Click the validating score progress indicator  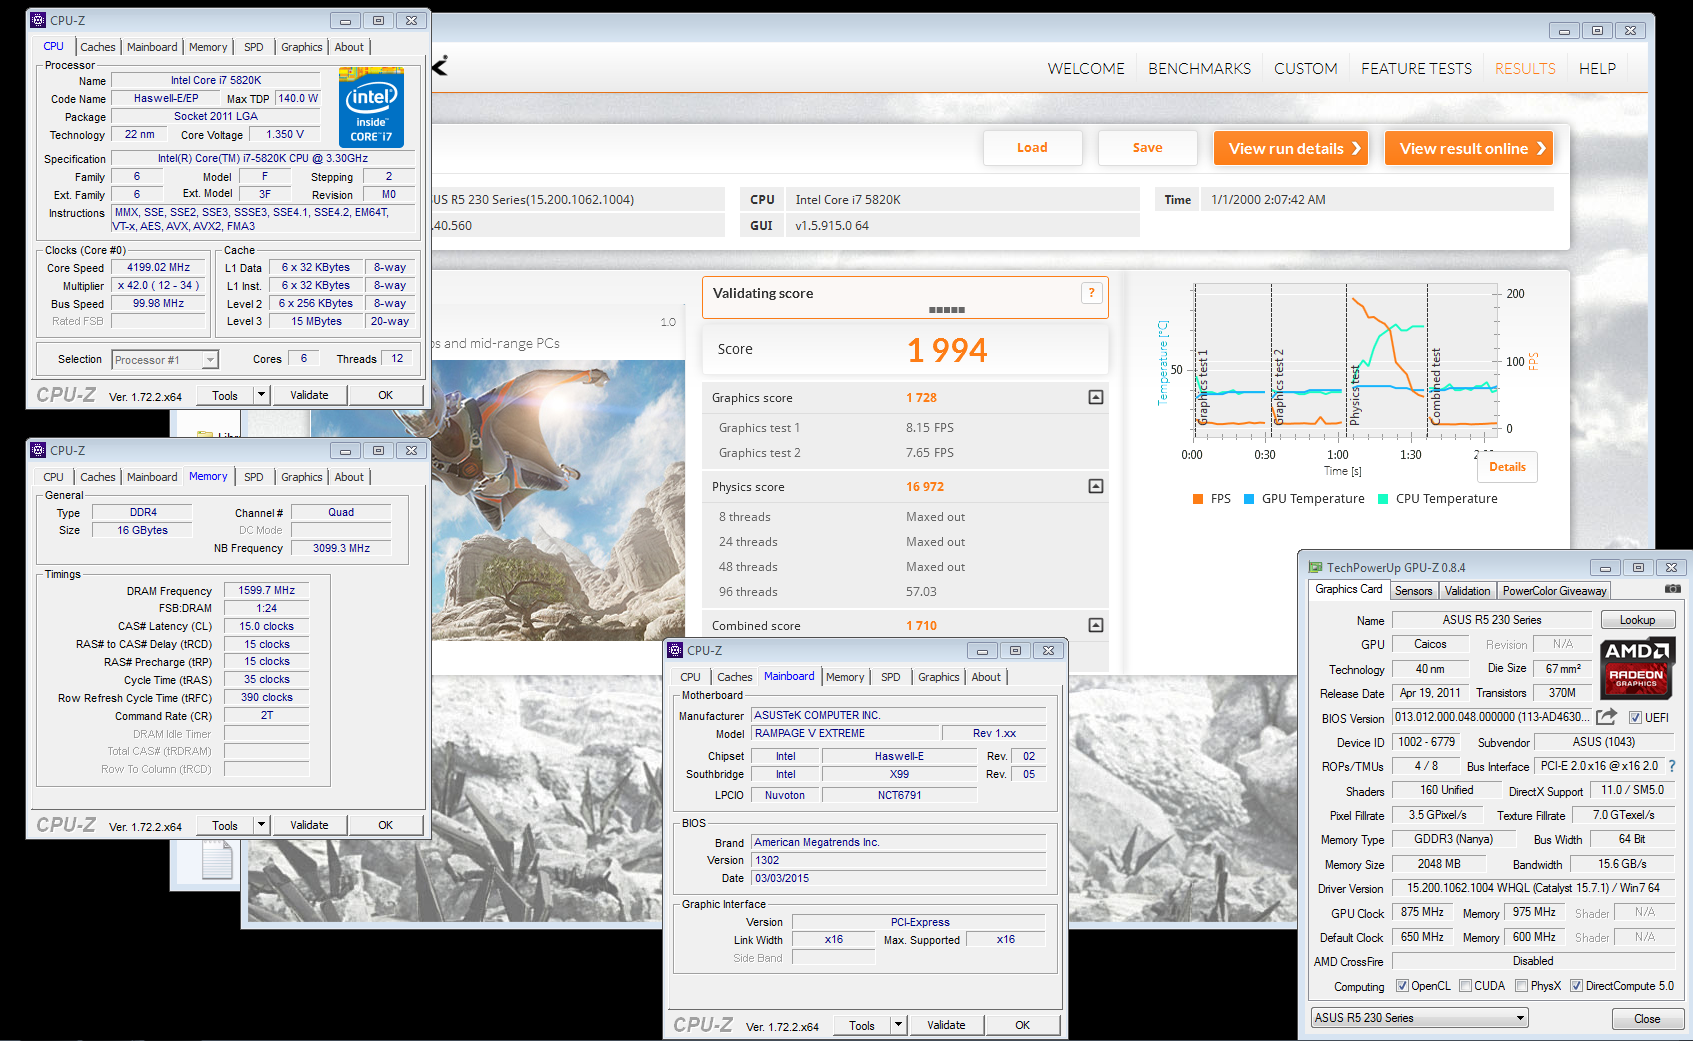coord(946,310)
